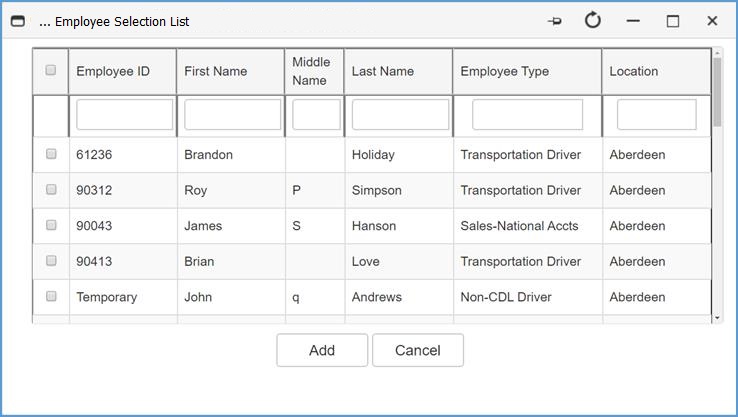This screenshot has width=738, height=417.
Task: Close the Employee Selection List dialog
Action: pos(712,21)
